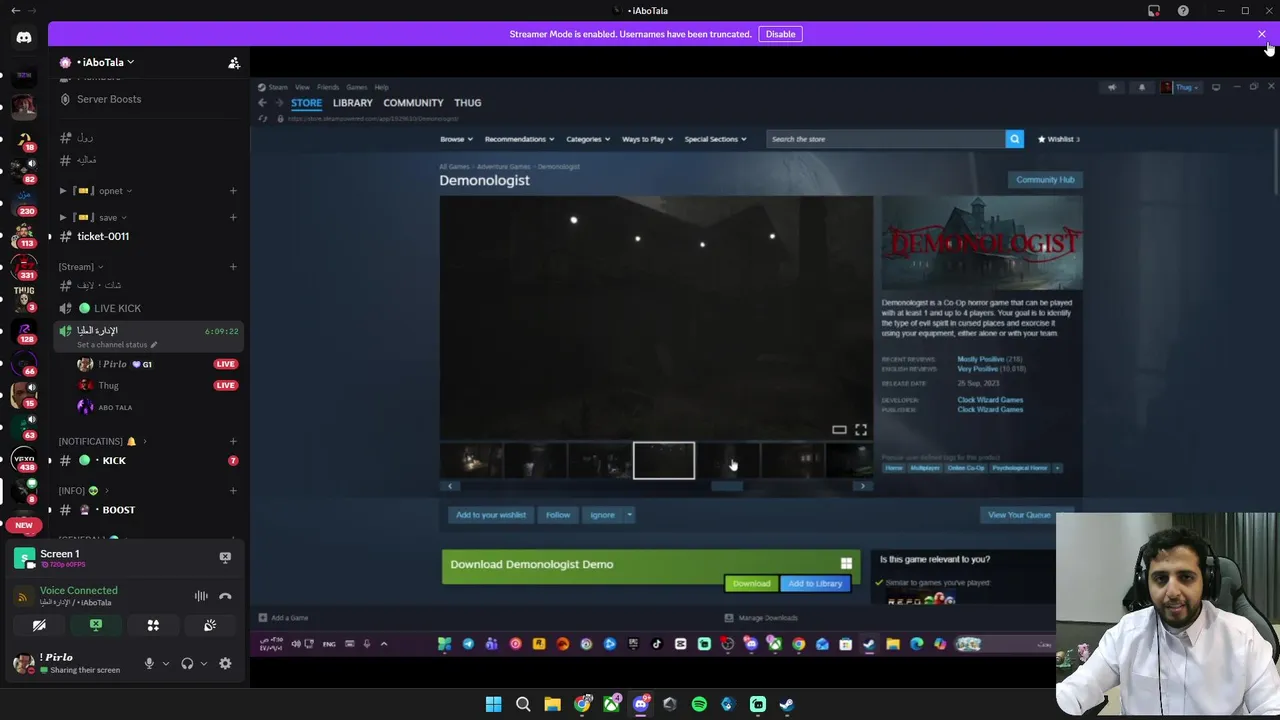Select the highlighted screenshot thumbnail
The width and height of the screenshot is (1280, 720).
[664, 460]
